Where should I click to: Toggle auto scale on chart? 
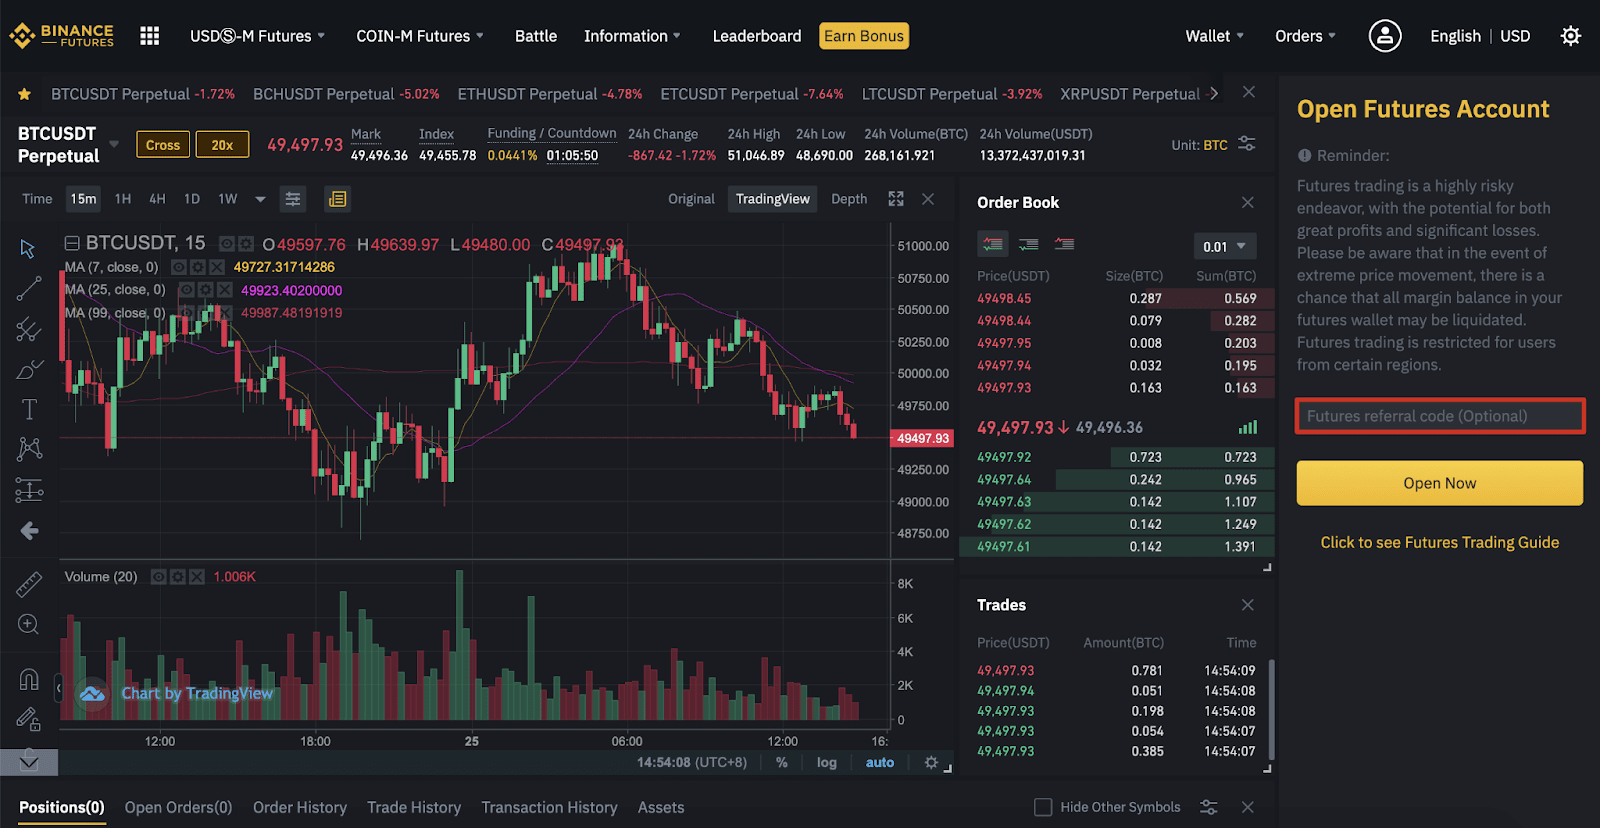click(x=880, y=762)
